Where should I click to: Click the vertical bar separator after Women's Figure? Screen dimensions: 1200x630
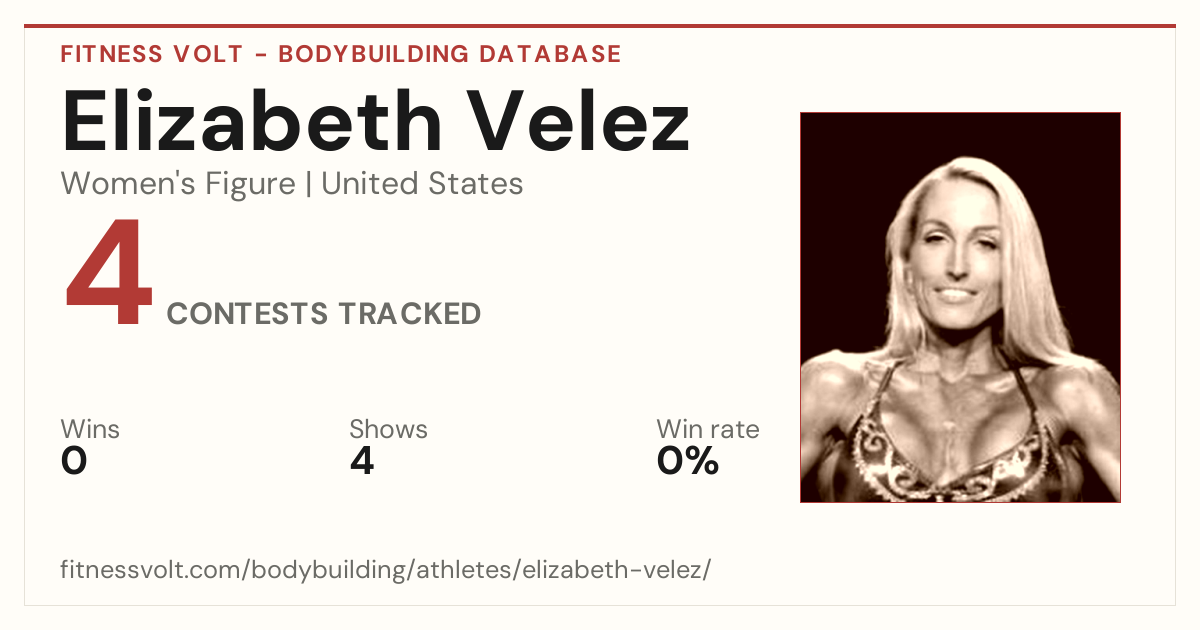click(x=309, y=185)
